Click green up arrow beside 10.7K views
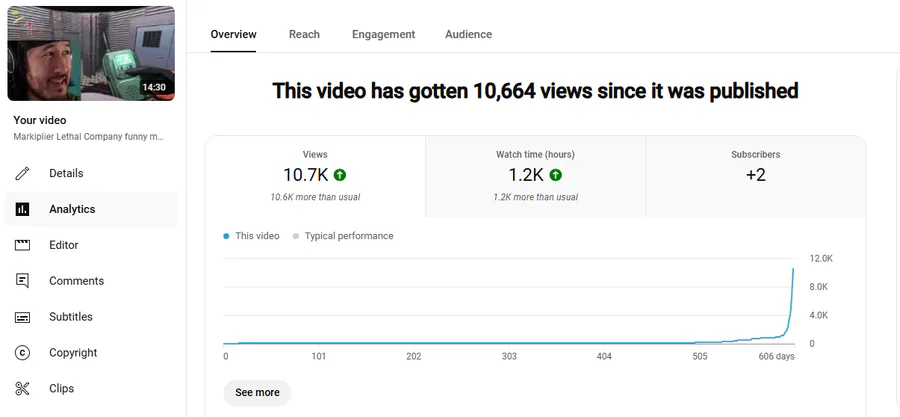This screenshot has height=417, width=900. point(340,174)
